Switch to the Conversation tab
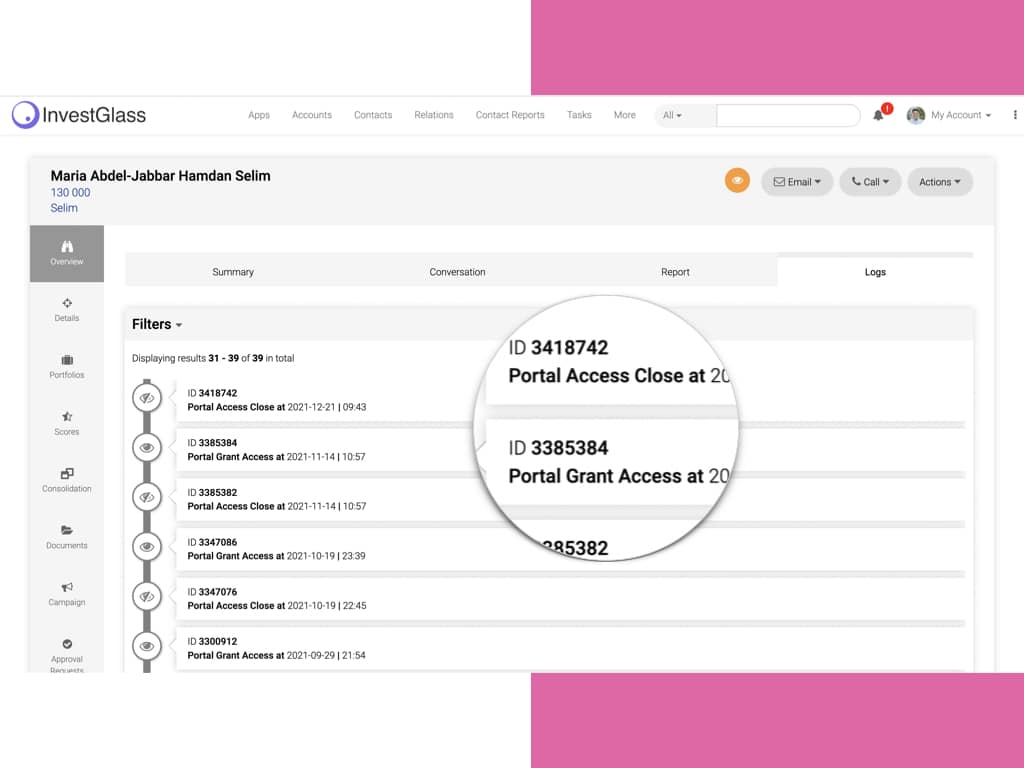This screenshot has height=768, width=1024. click(457, 272)
